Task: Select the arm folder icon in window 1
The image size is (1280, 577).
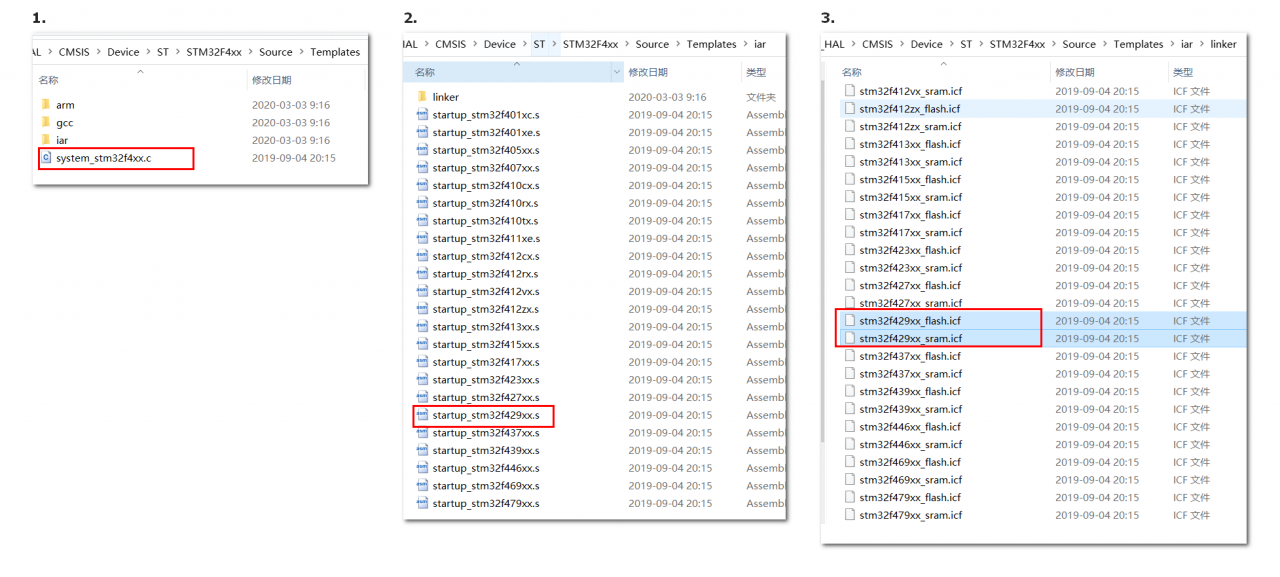Action: 45,105
